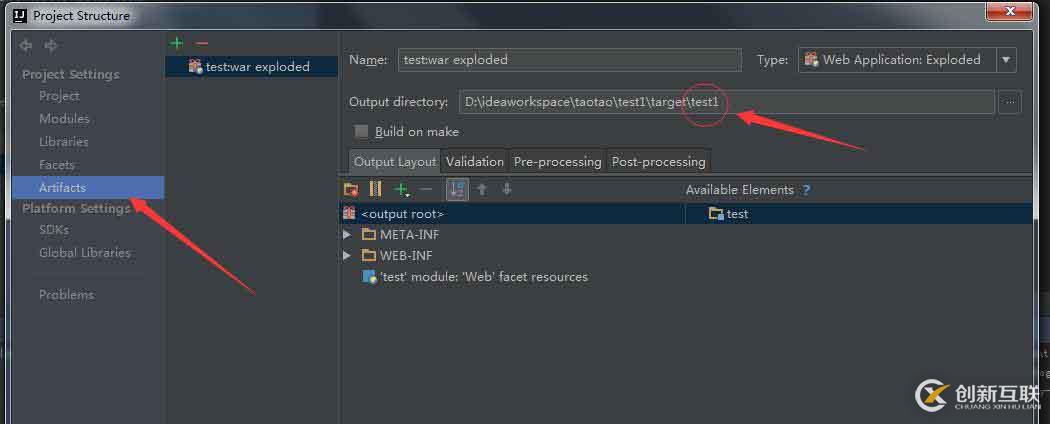
Task: Click the Available Elements help question mark
Action: (x=807, y=190)
